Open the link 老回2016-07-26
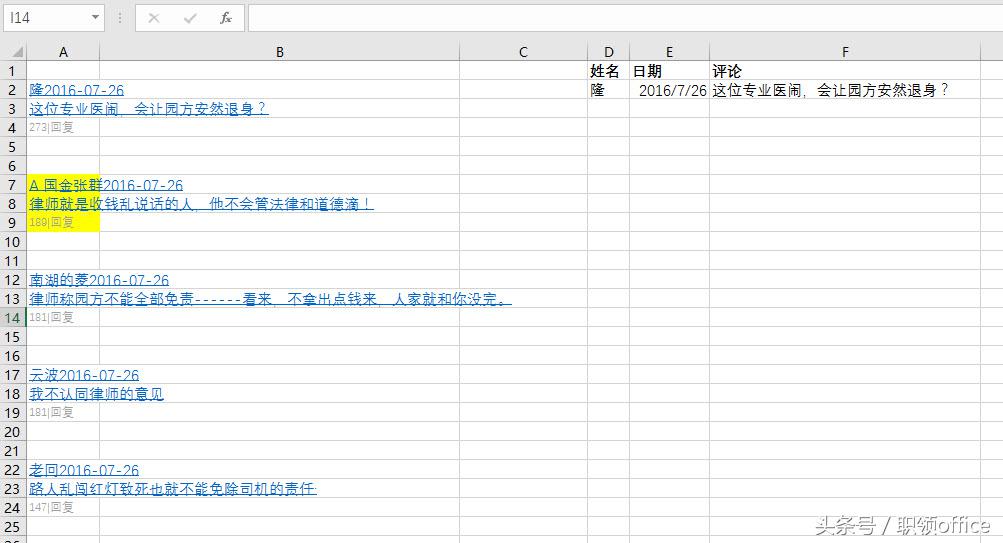 pyautogui.click(x=84, y=470)
